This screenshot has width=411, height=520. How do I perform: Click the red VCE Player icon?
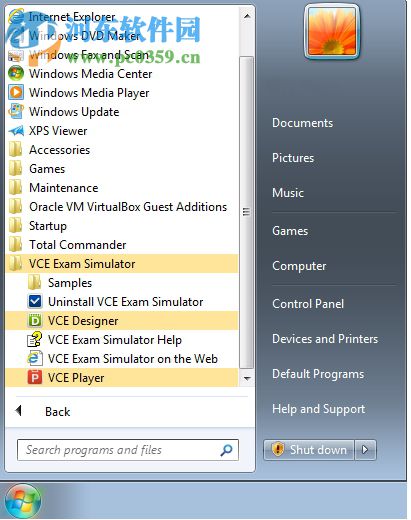tap(35, 377)
